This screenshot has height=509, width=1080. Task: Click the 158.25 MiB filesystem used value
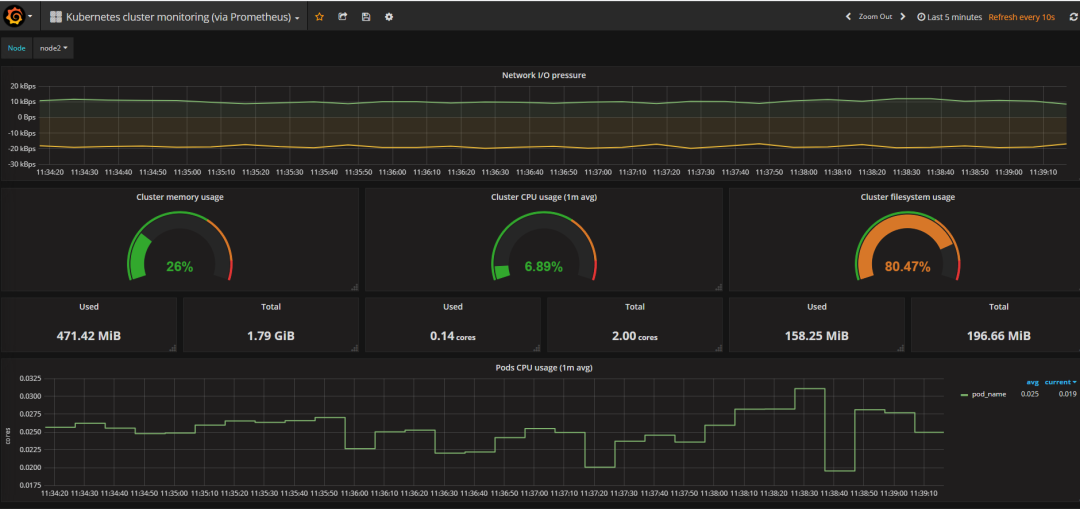[816, 336]
